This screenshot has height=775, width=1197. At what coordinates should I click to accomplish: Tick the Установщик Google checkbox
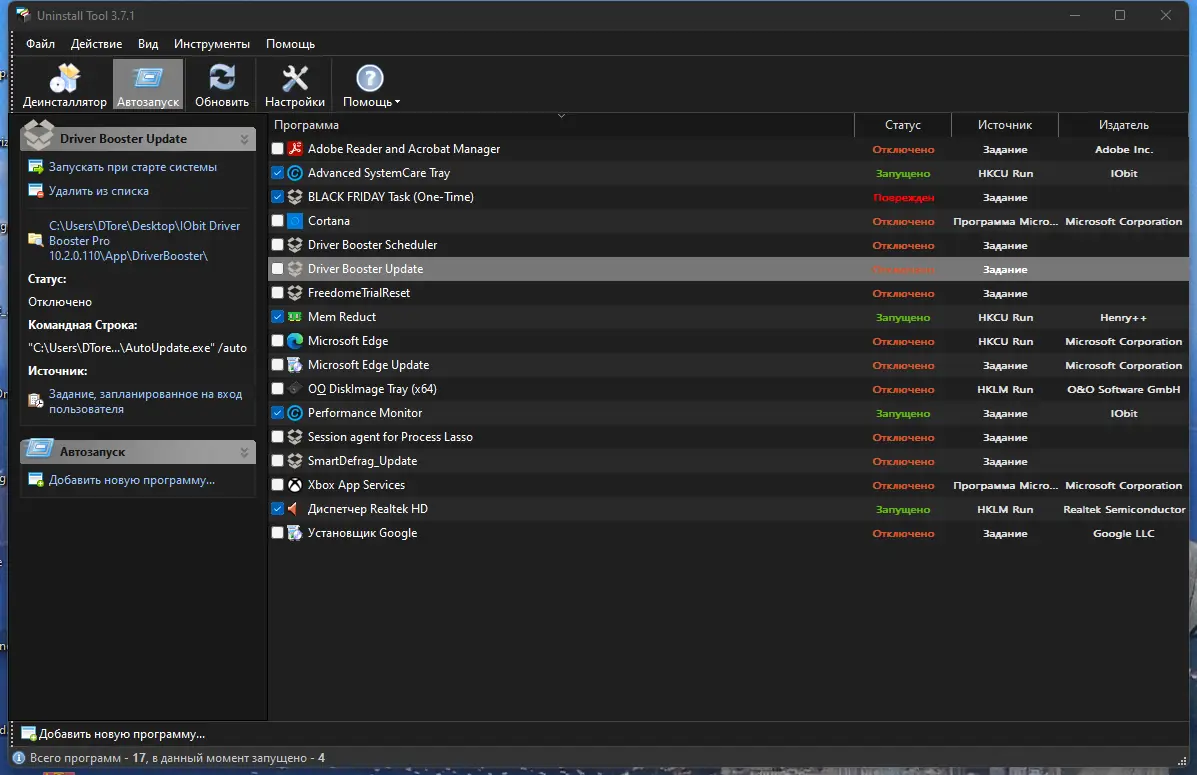(x=278, y=533)
